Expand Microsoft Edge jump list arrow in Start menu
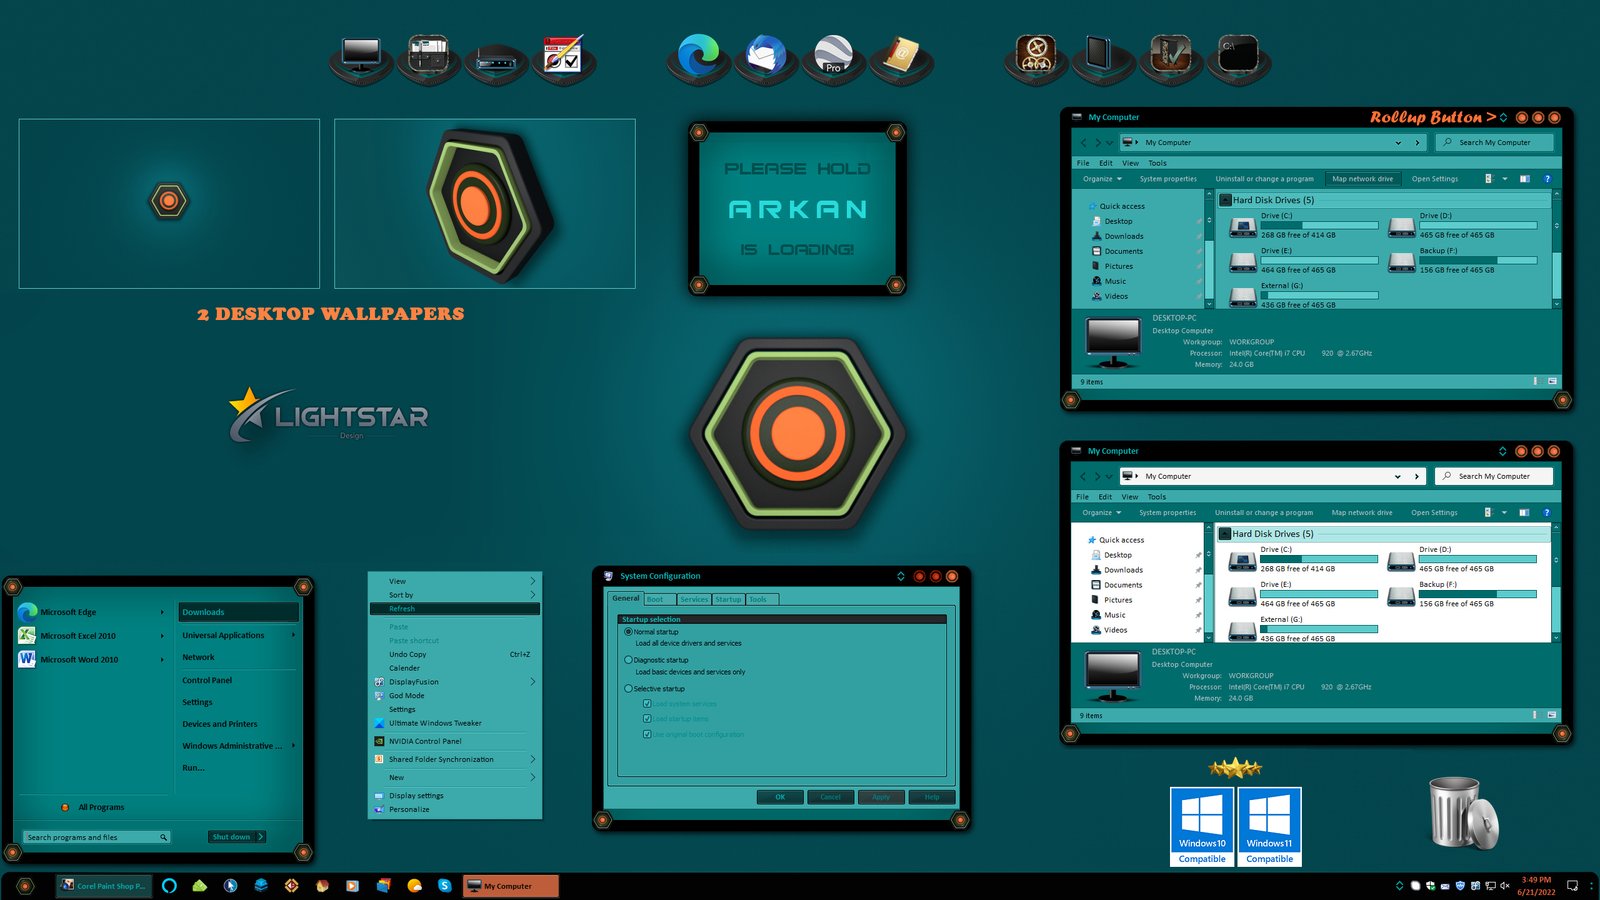The height and width of the screenshot is (900, 1600). (x=162, y=612)
